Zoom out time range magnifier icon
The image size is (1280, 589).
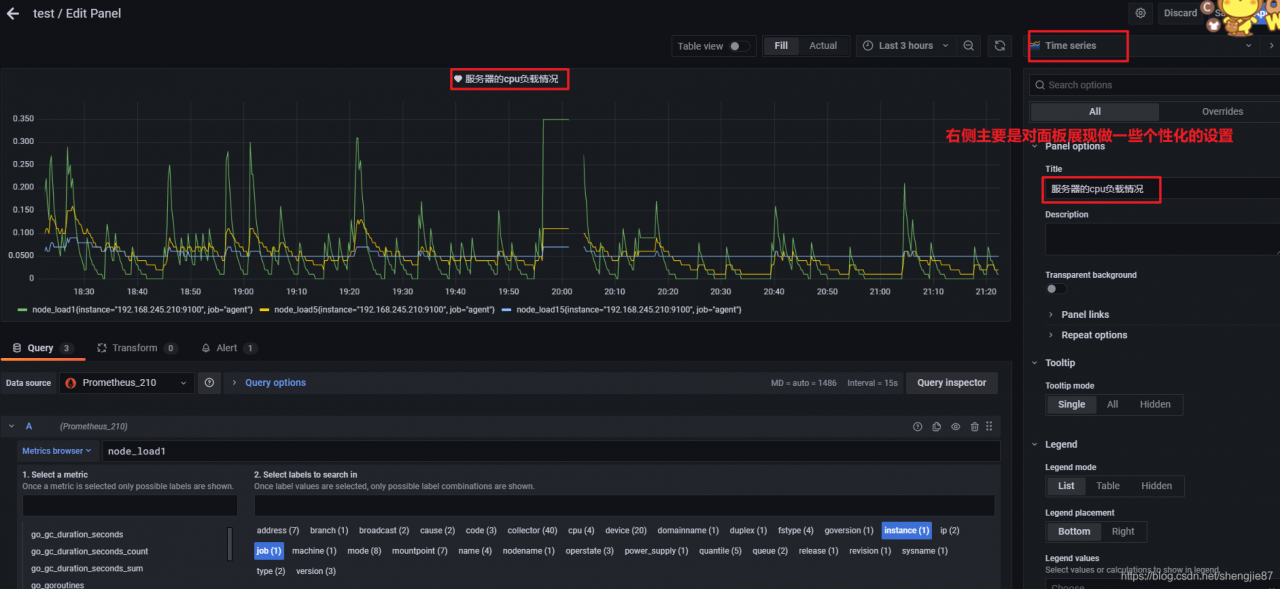tap(969, 46)
